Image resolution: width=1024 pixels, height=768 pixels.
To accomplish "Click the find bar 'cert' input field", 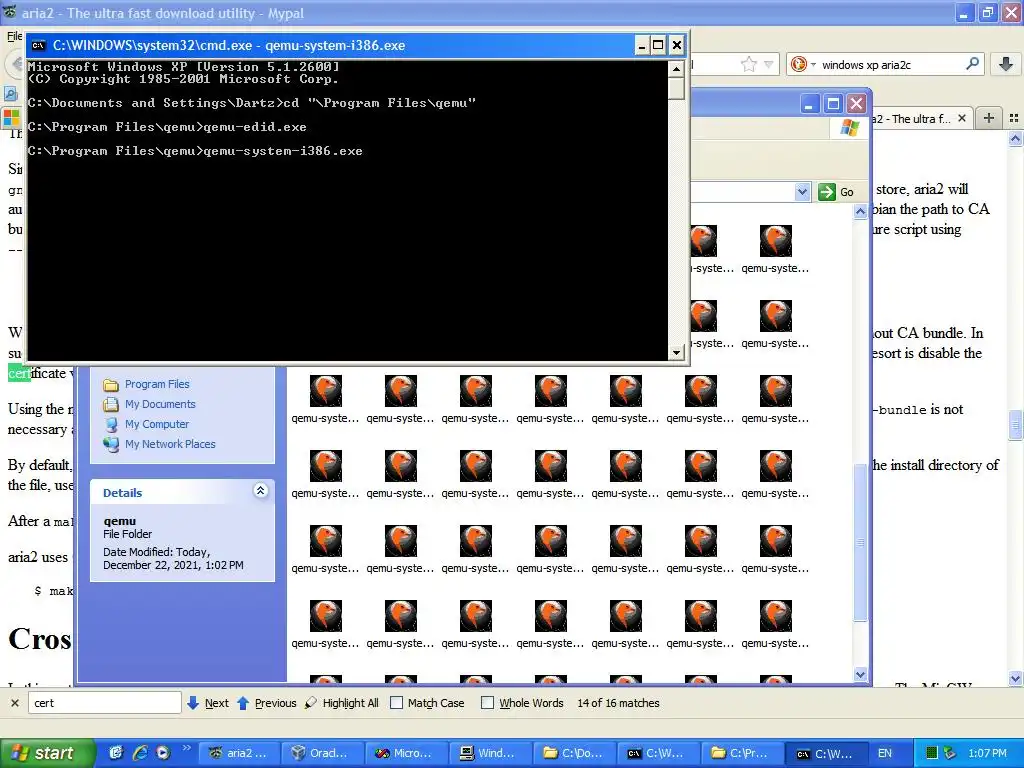I will pos(104,703).
